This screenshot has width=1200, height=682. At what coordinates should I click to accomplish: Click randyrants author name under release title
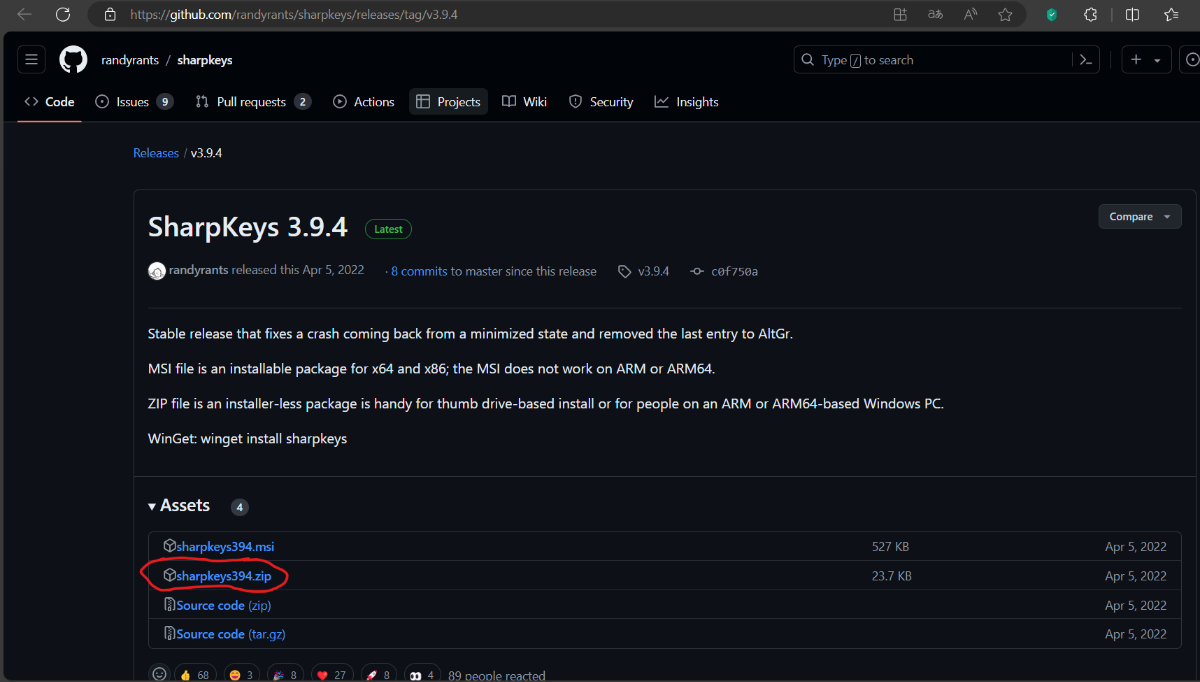[198, 271]
